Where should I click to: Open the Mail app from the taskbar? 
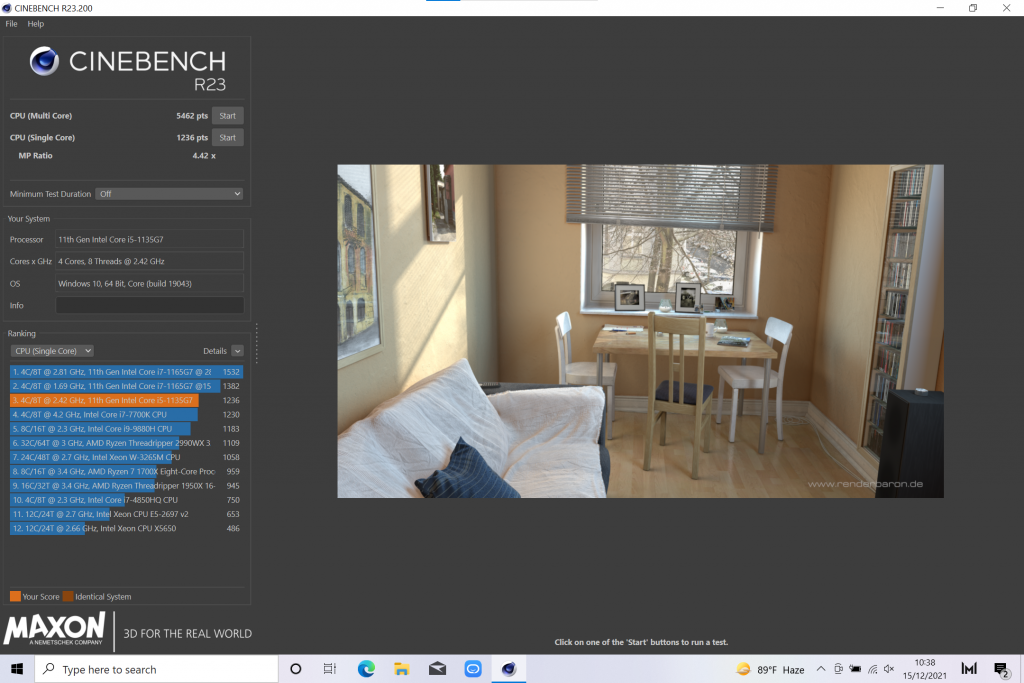click(x=437, y=669)
